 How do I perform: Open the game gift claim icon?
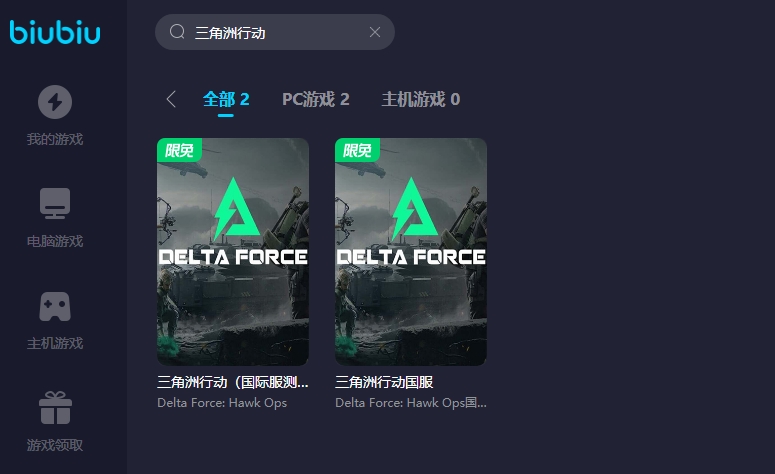click(x=55, y=408)
